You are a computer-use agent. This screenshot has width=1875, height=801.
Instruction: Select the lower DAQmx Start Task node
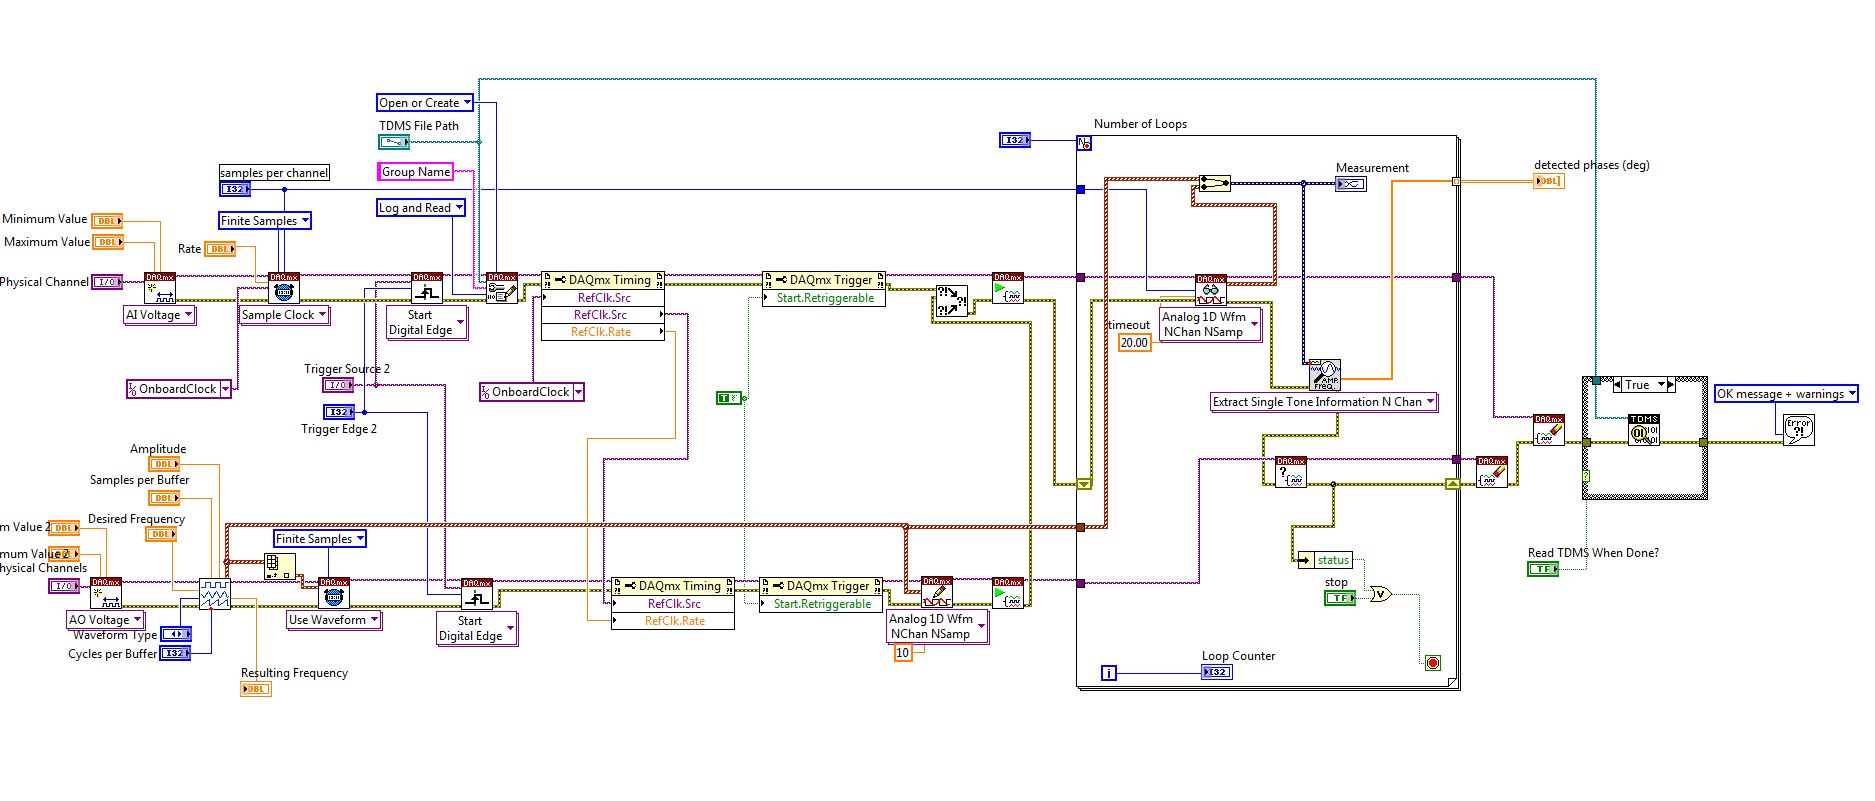tap(1008, 593)
